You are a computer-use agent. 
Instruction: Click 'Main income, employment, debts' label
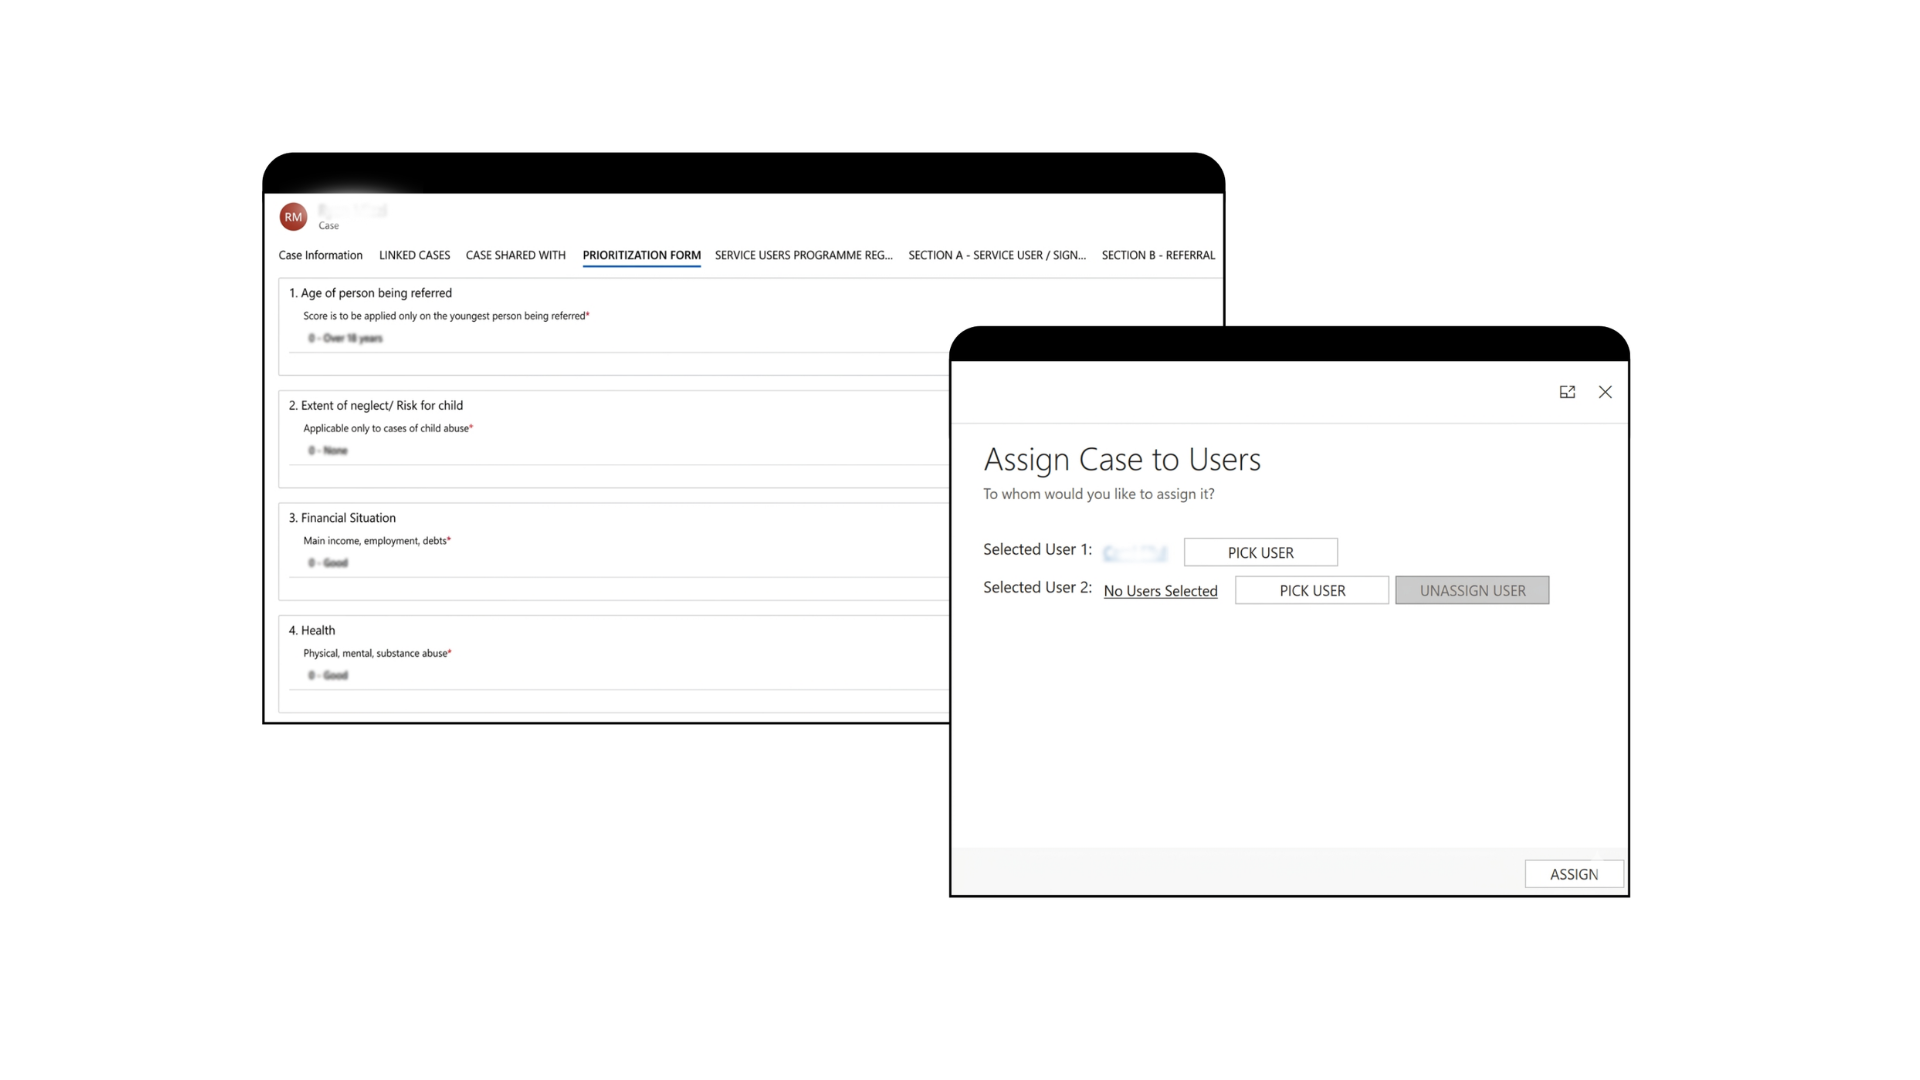coord(377,541)
